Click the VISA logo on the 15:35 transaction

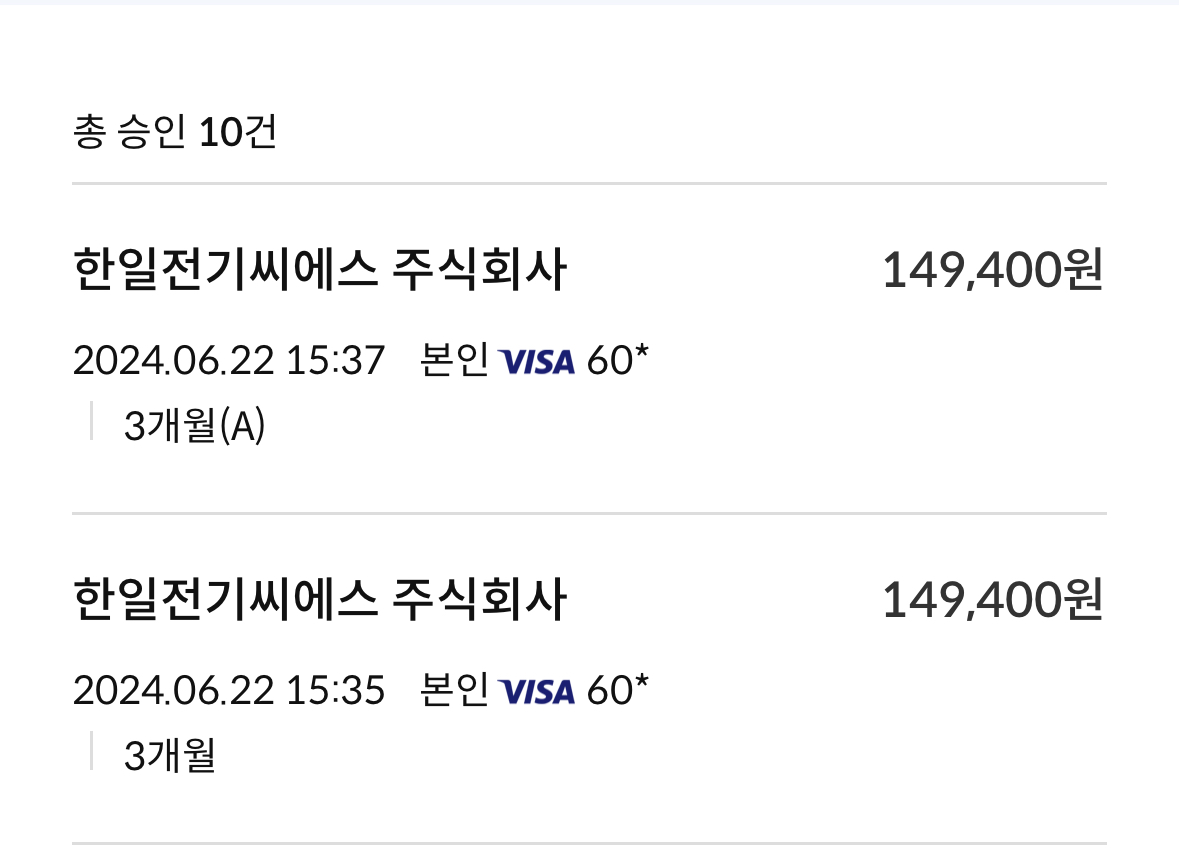[537, 692]
